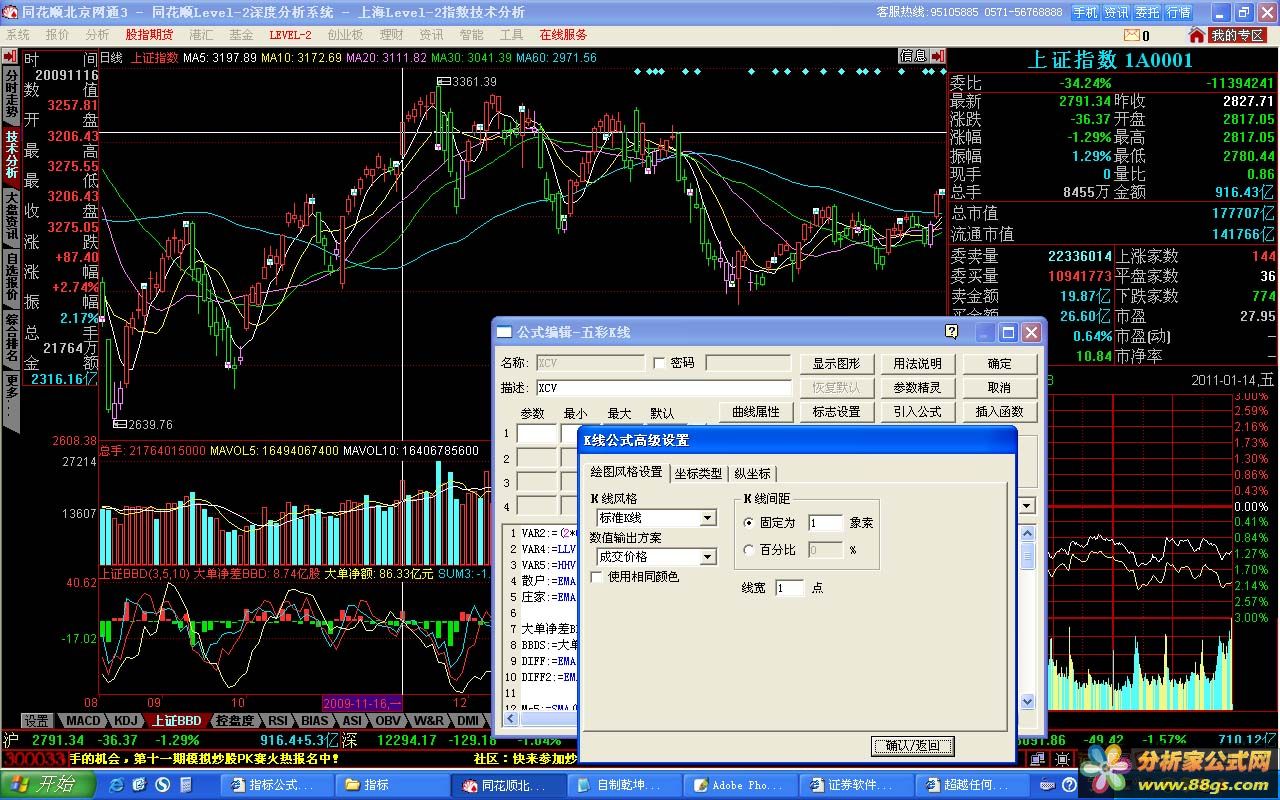Click the red arrow icon next to 信息
The height and width of the screenshot is (800, 1280).
point(937,57)
